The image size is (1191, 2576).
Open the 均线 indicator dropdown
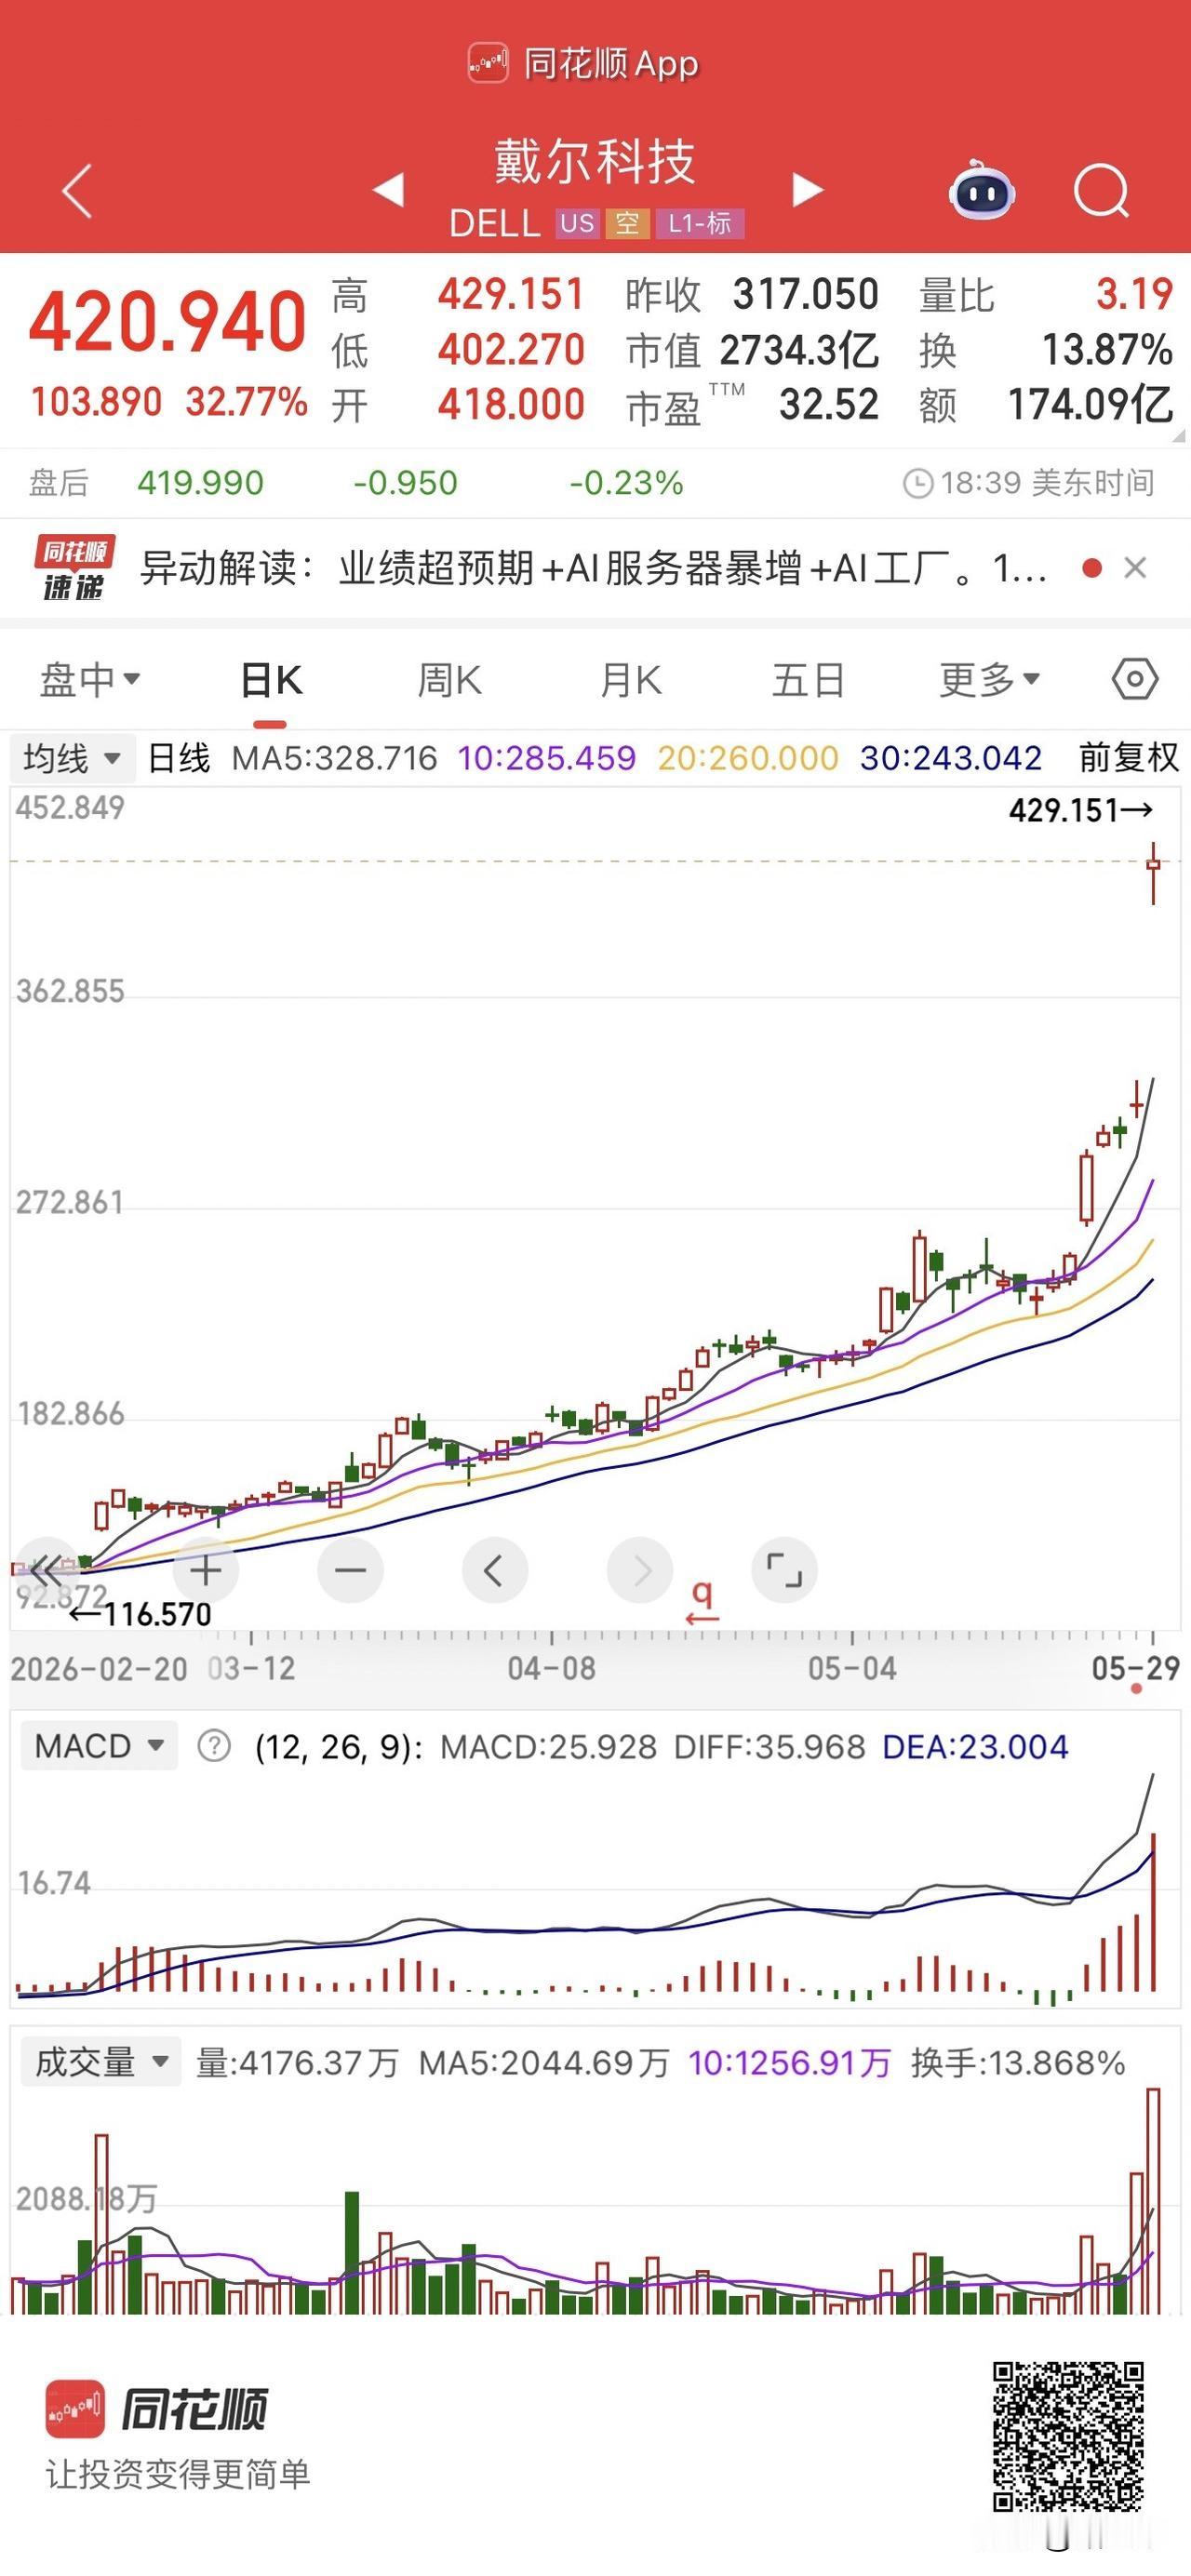coord(72,758)
